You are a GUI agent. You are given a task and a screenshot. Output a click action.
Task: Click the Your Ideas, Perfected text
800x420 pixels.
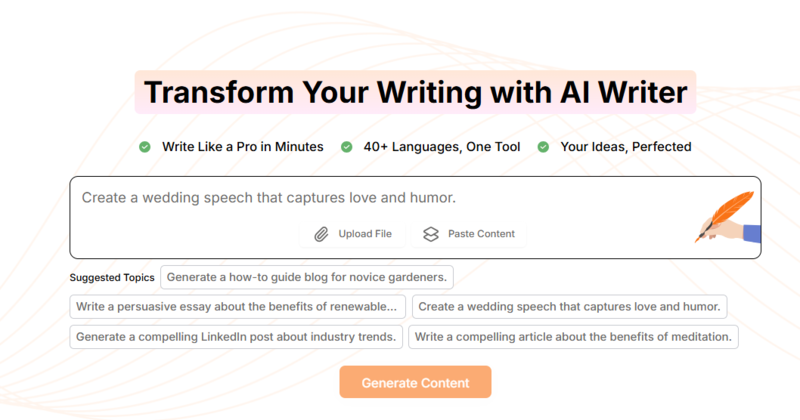tap(626, 147)
